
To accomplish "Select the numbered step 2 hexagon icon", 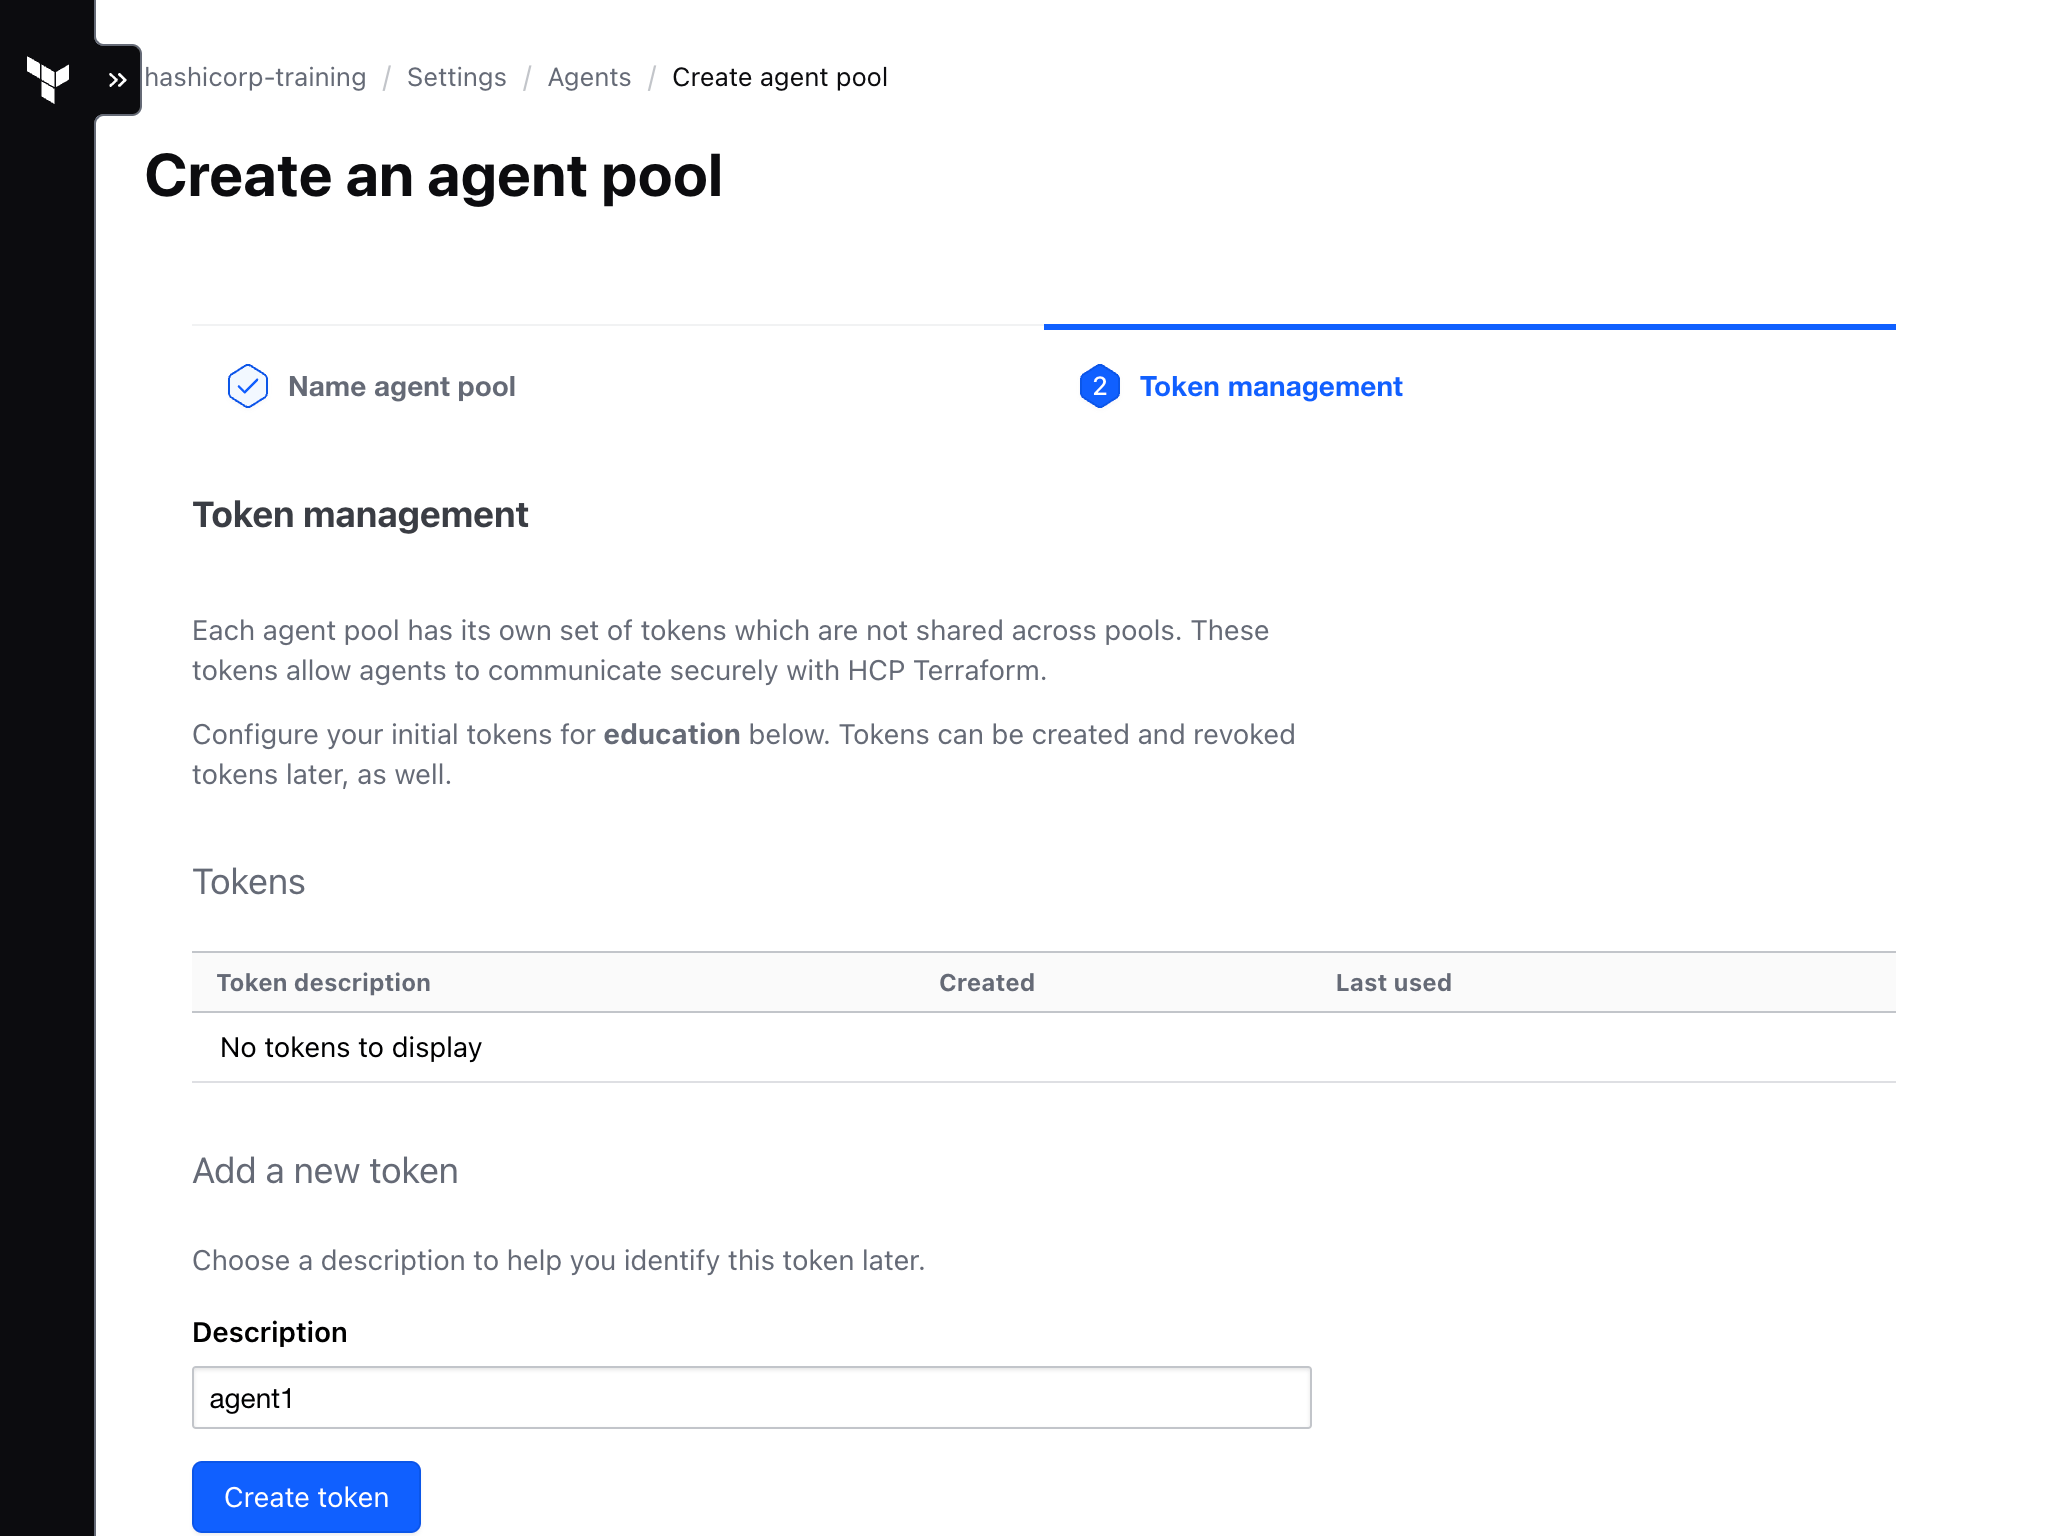I will pyautogui.click(x=1098, y=387).
